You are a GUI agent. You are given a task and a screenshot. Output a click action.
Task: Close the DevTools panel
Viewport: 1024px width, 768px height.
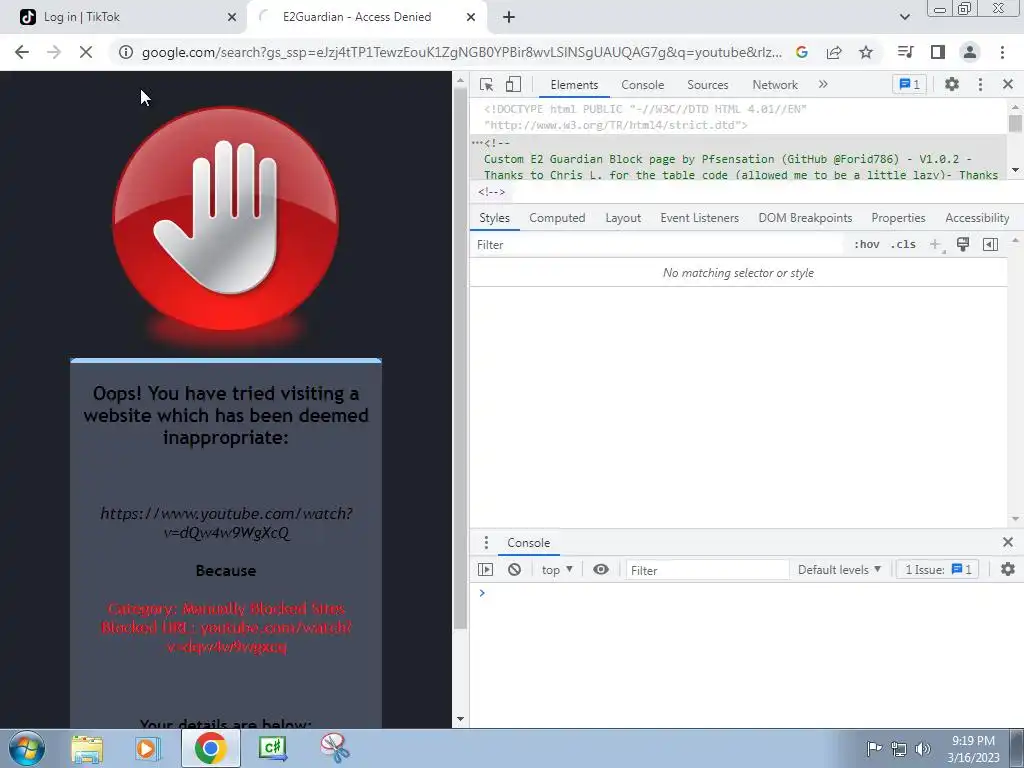pos(1008,84)
